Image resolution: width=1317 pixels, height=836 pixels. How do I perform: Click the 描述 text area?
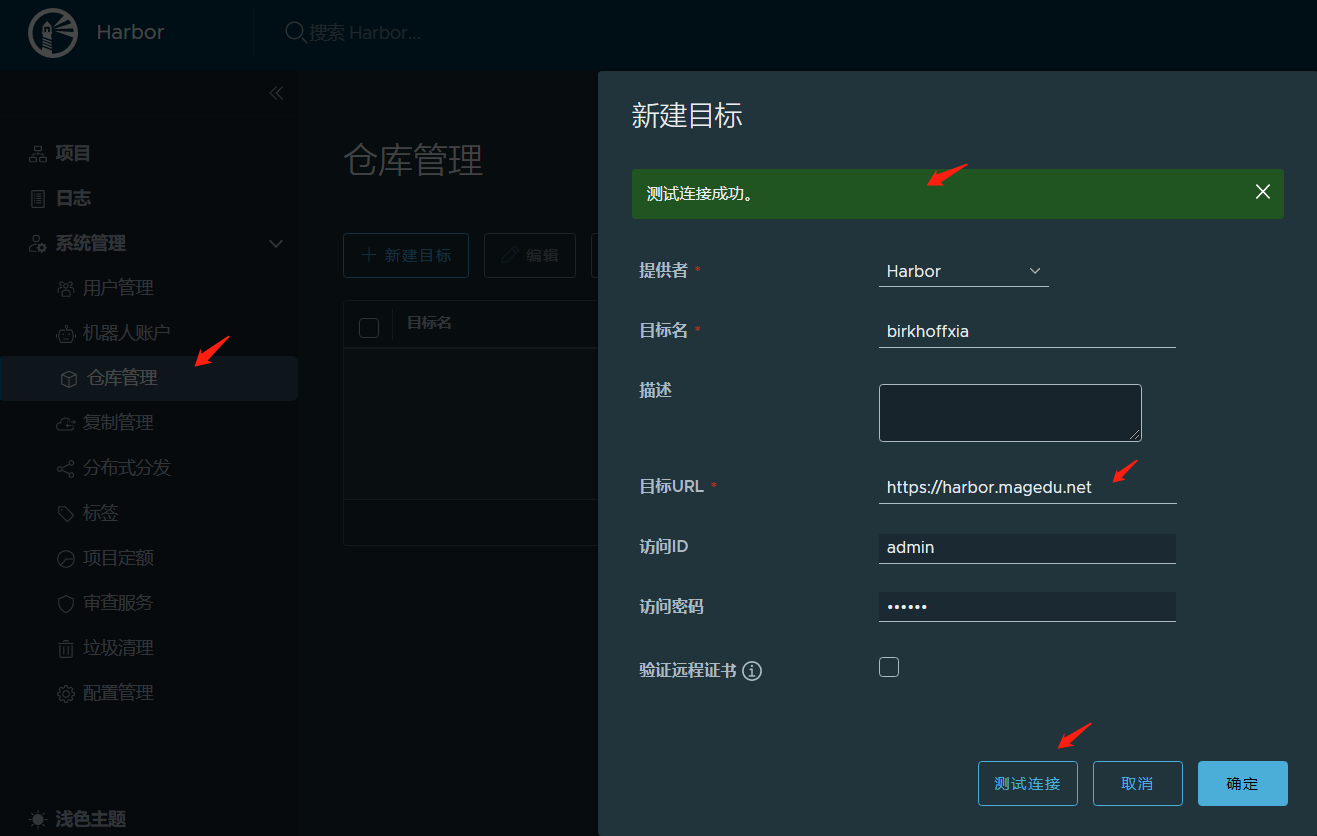coord(1010,413)
